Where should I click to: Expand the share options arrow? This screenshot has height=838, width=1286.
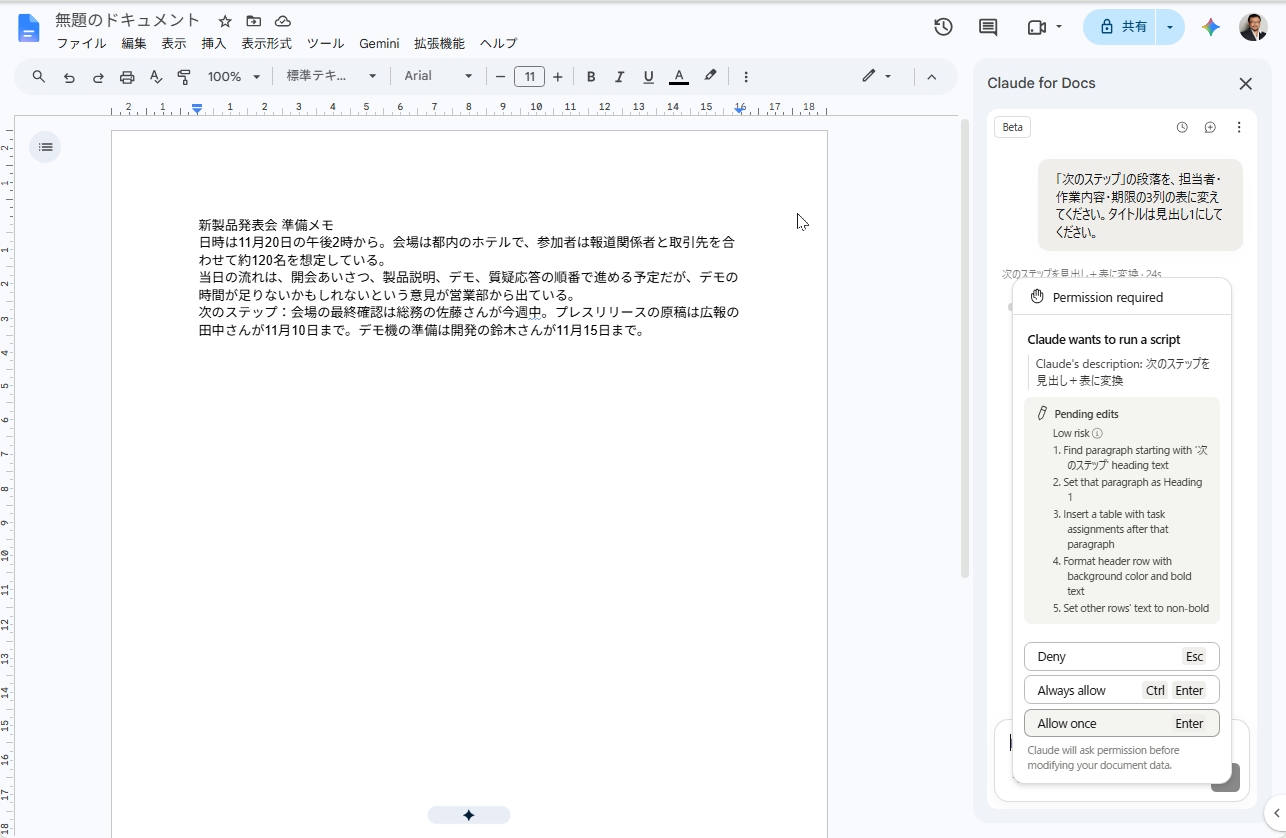click(x=1169, y=27)
